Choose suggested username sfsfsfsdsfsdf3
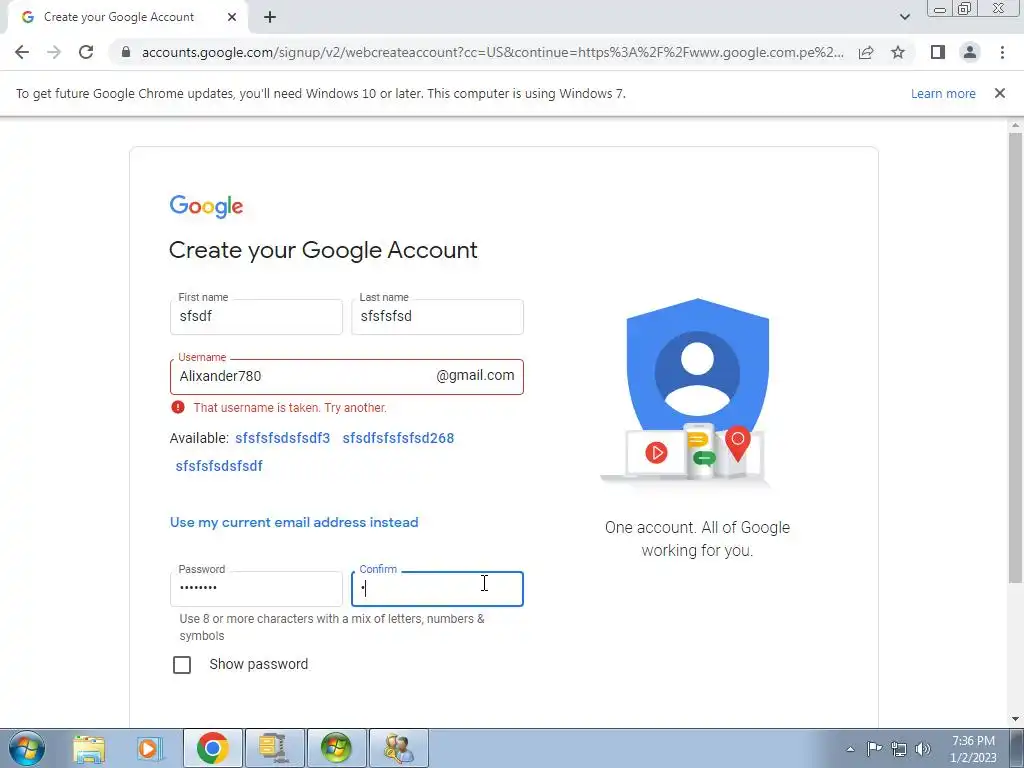 282,438
